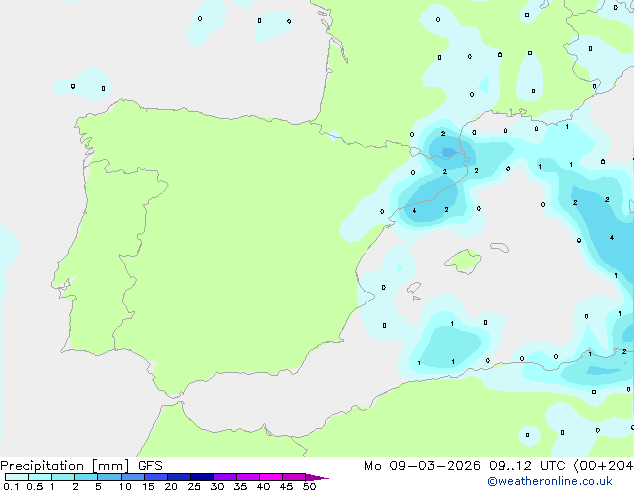The height and width of the screenshot is (490, 634).
Task: Click the legend label '30'
Action: 217,486
